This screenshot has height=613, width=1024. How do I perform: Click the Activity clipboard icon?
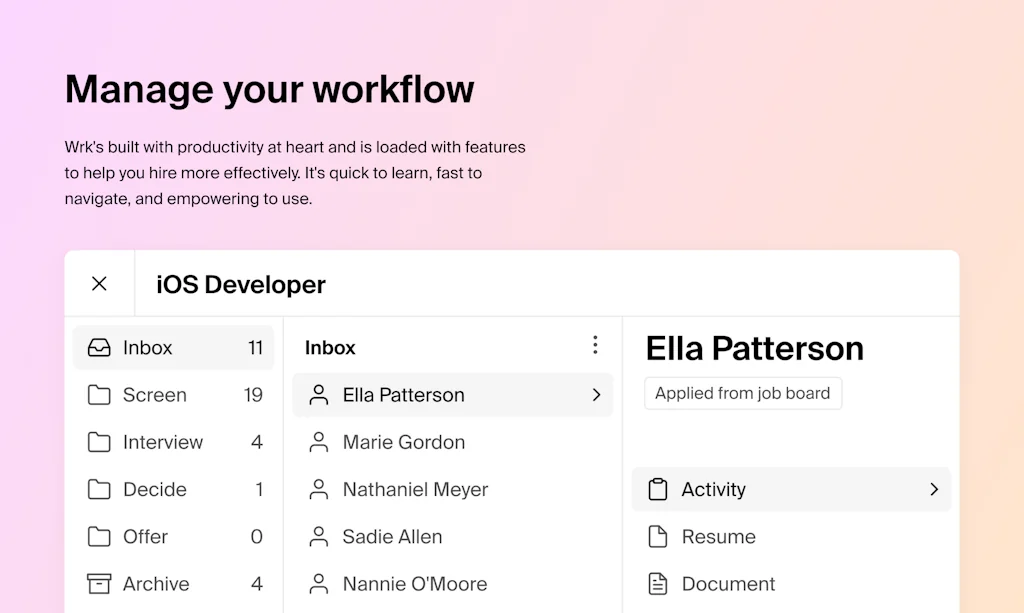click(657, 489)
